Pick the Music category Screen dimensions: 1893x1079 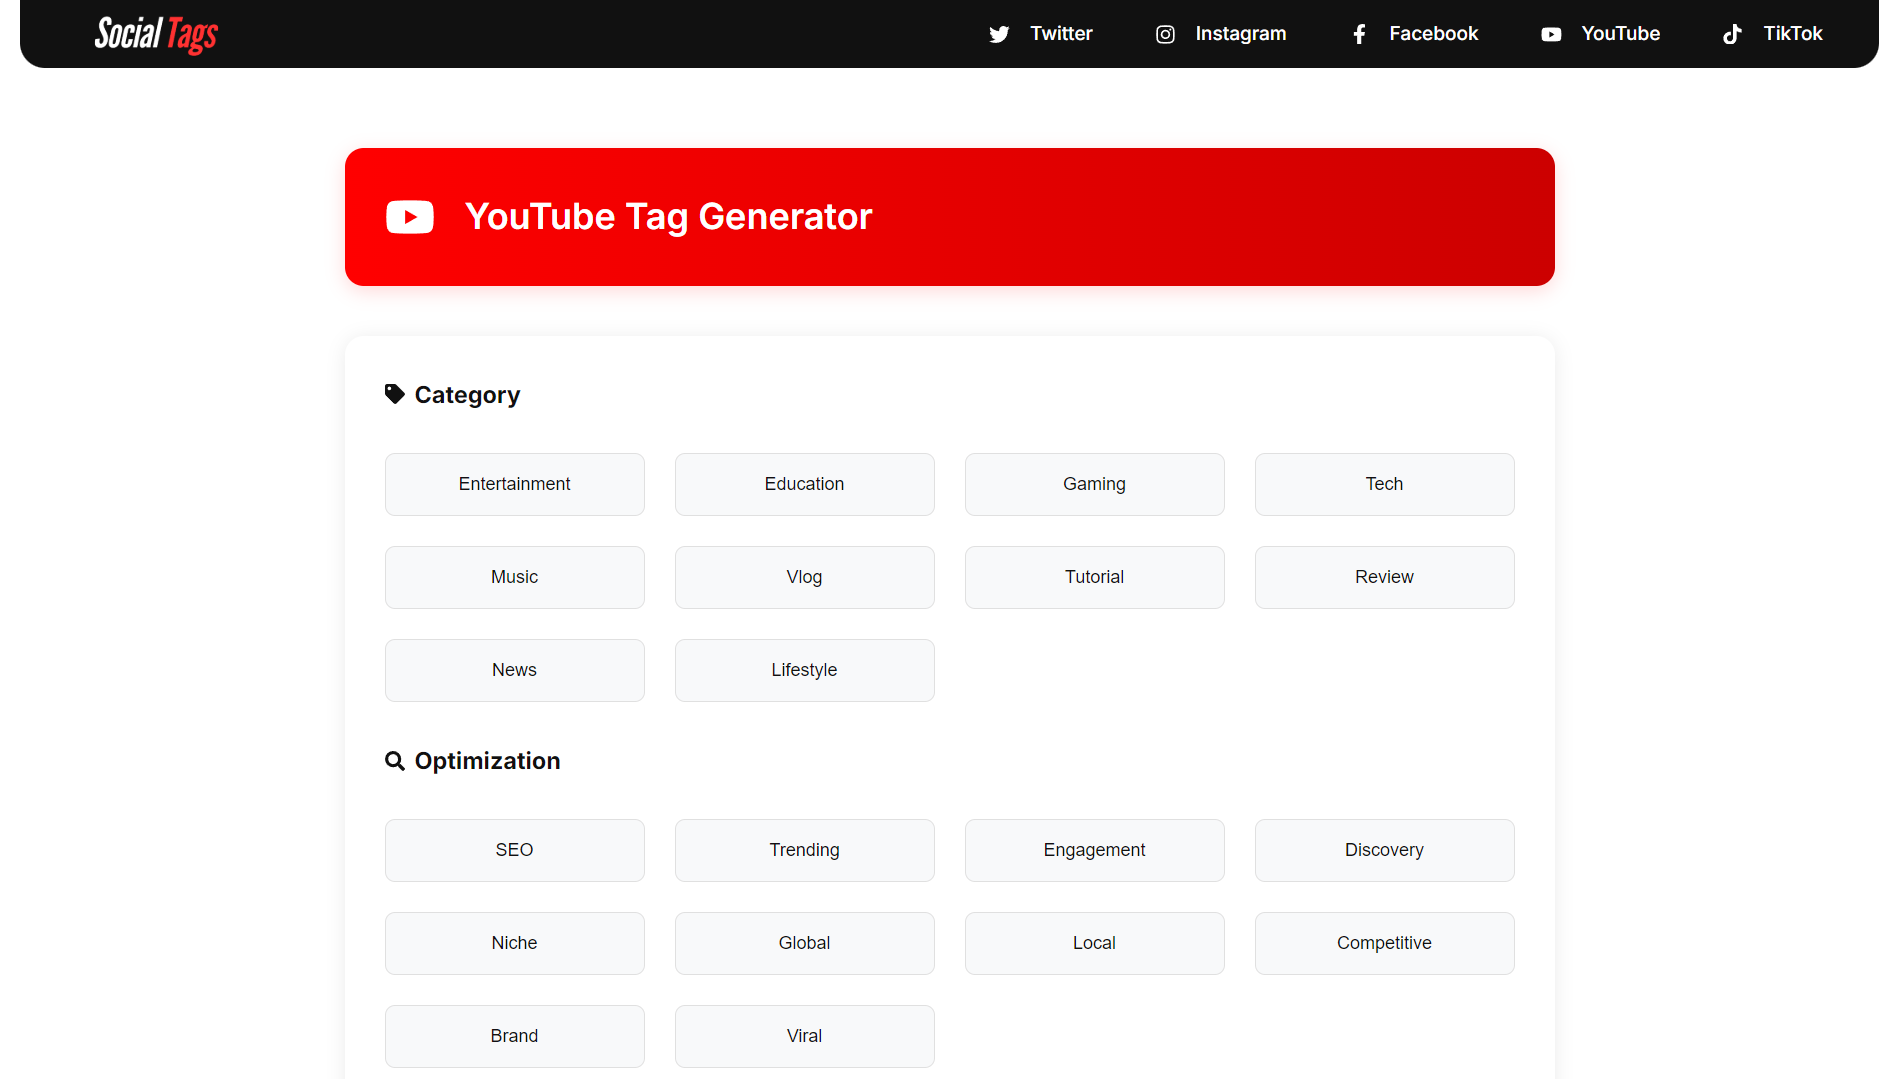(515, 577)
